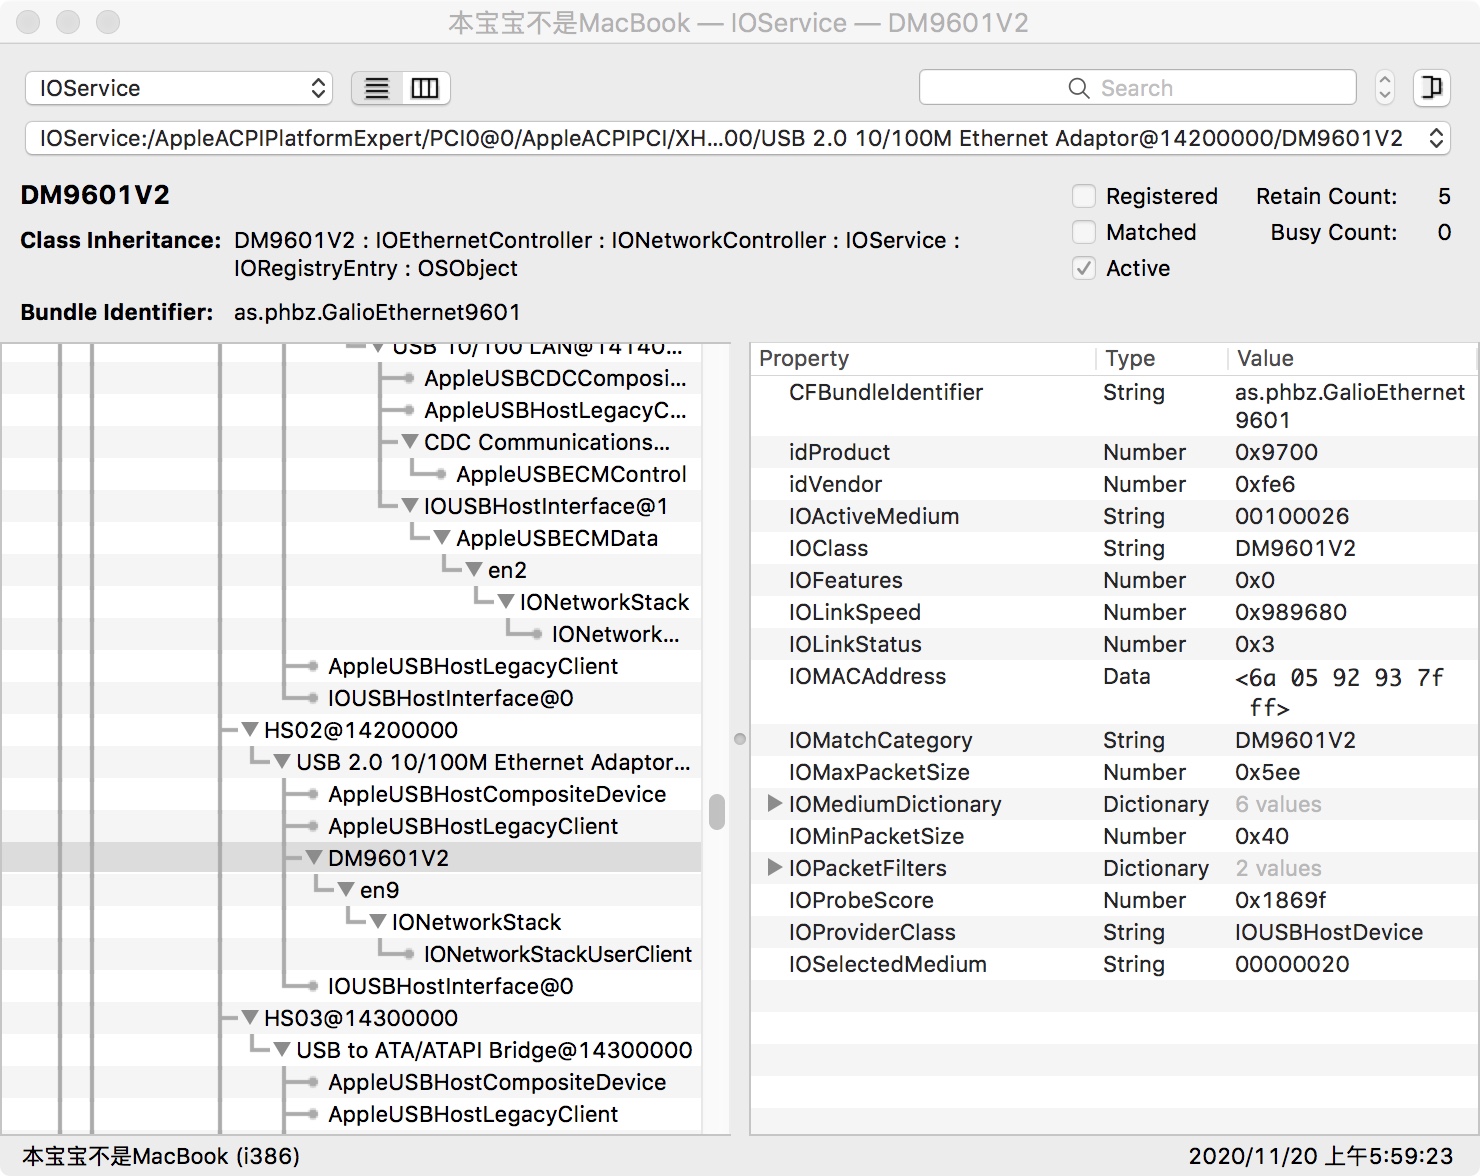Collapse the IOUSBHostInterface@1 node

[410, 506]
